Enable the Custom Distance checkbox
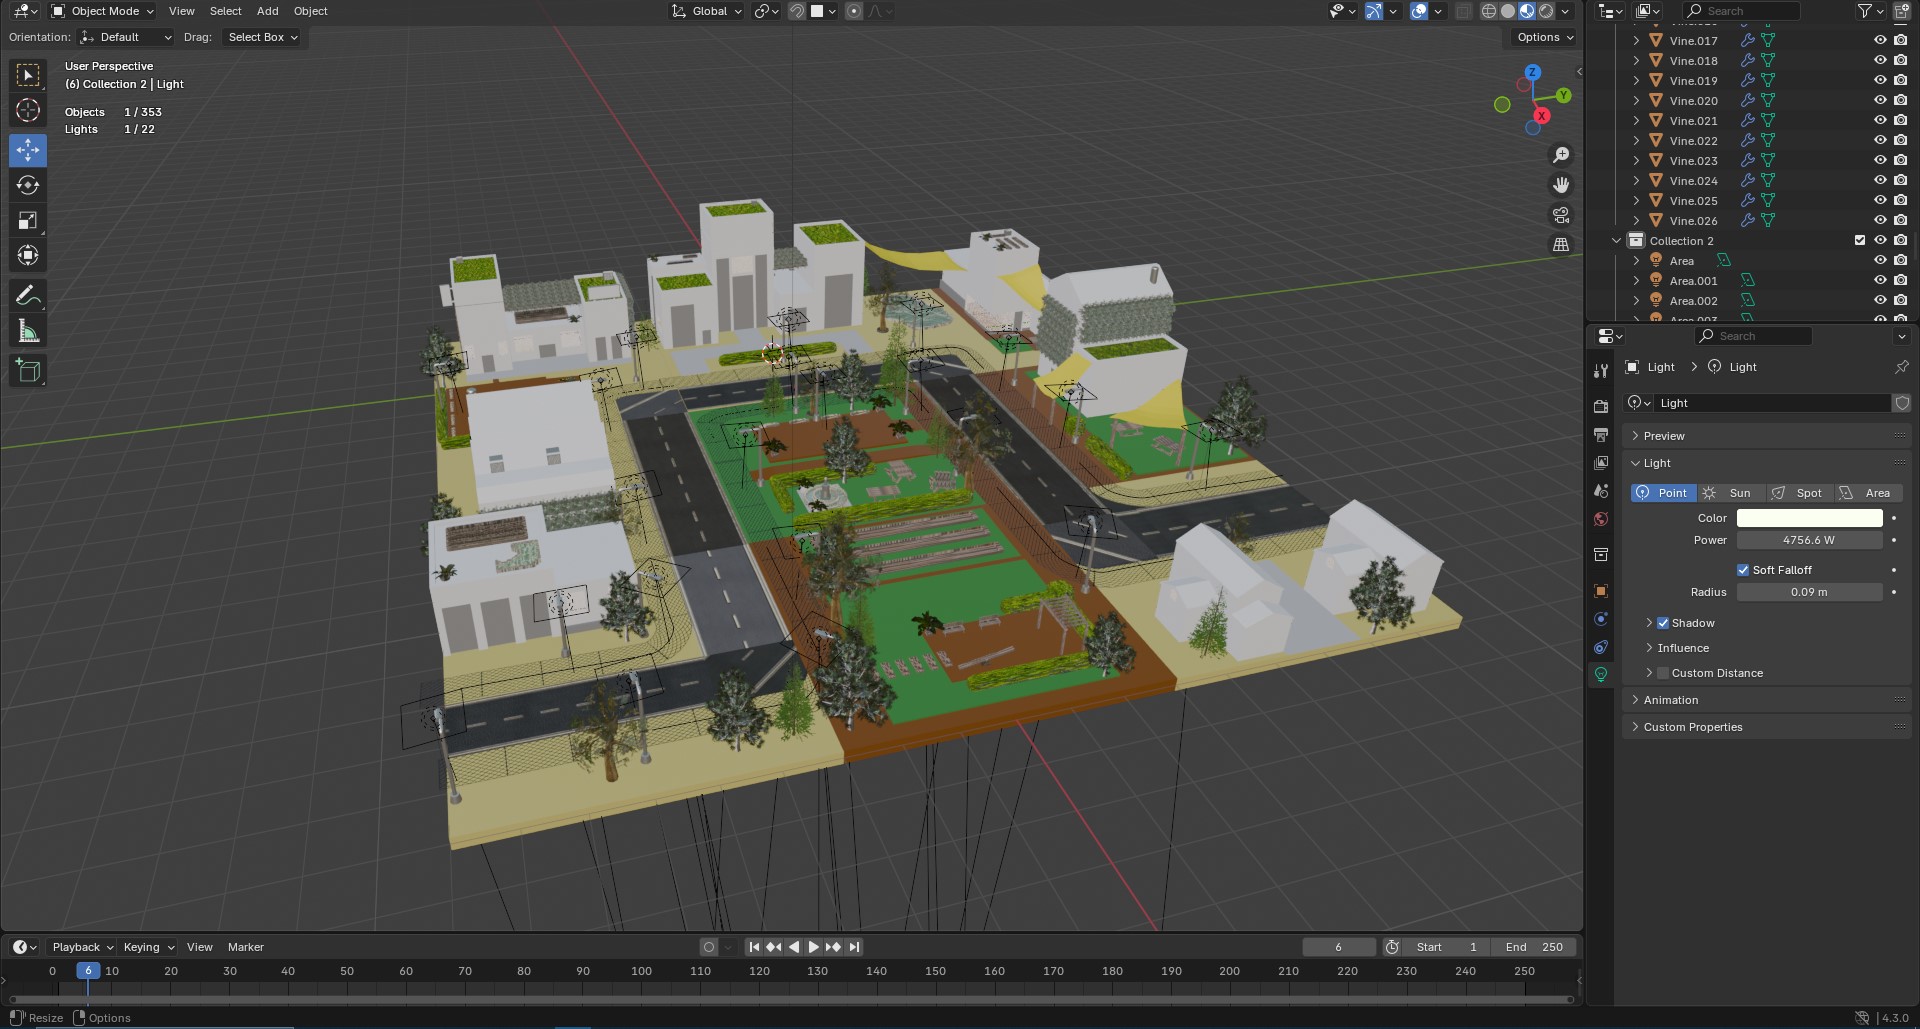Screen dimensions: 1920x1029 1663,673
